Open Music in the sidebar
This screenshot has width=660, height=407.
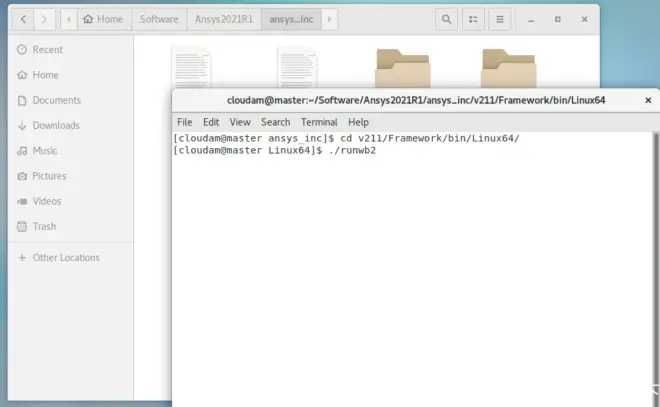tap(71, 151)
